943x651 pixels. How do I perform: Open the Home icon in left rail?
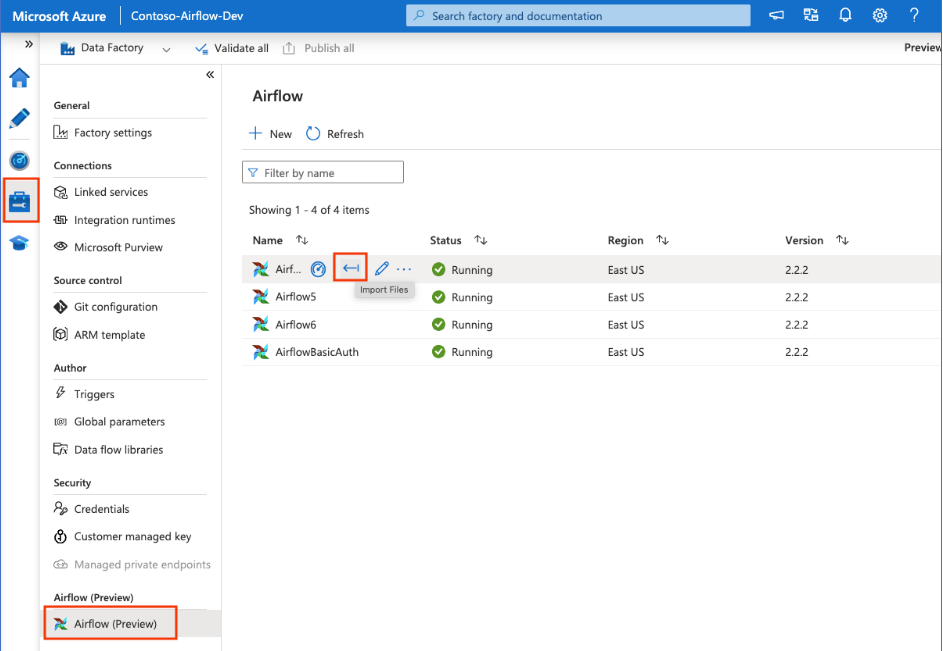point(19,78)
